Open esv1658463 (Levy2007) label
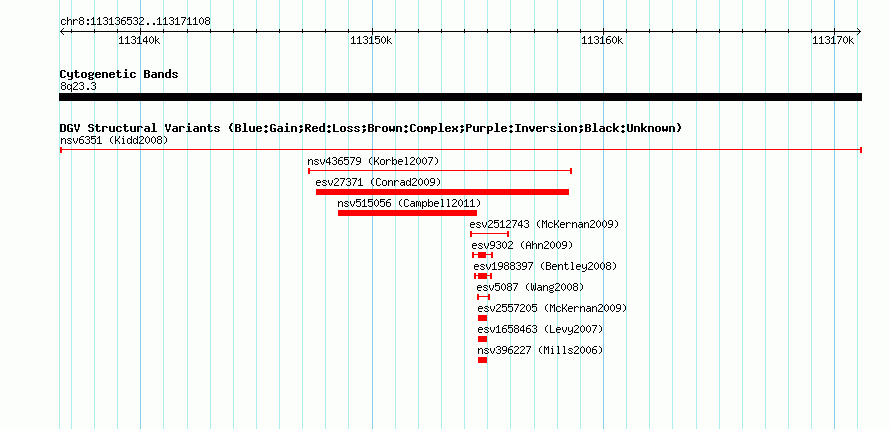This screenshot has height=429, width=890. [540, 329]
